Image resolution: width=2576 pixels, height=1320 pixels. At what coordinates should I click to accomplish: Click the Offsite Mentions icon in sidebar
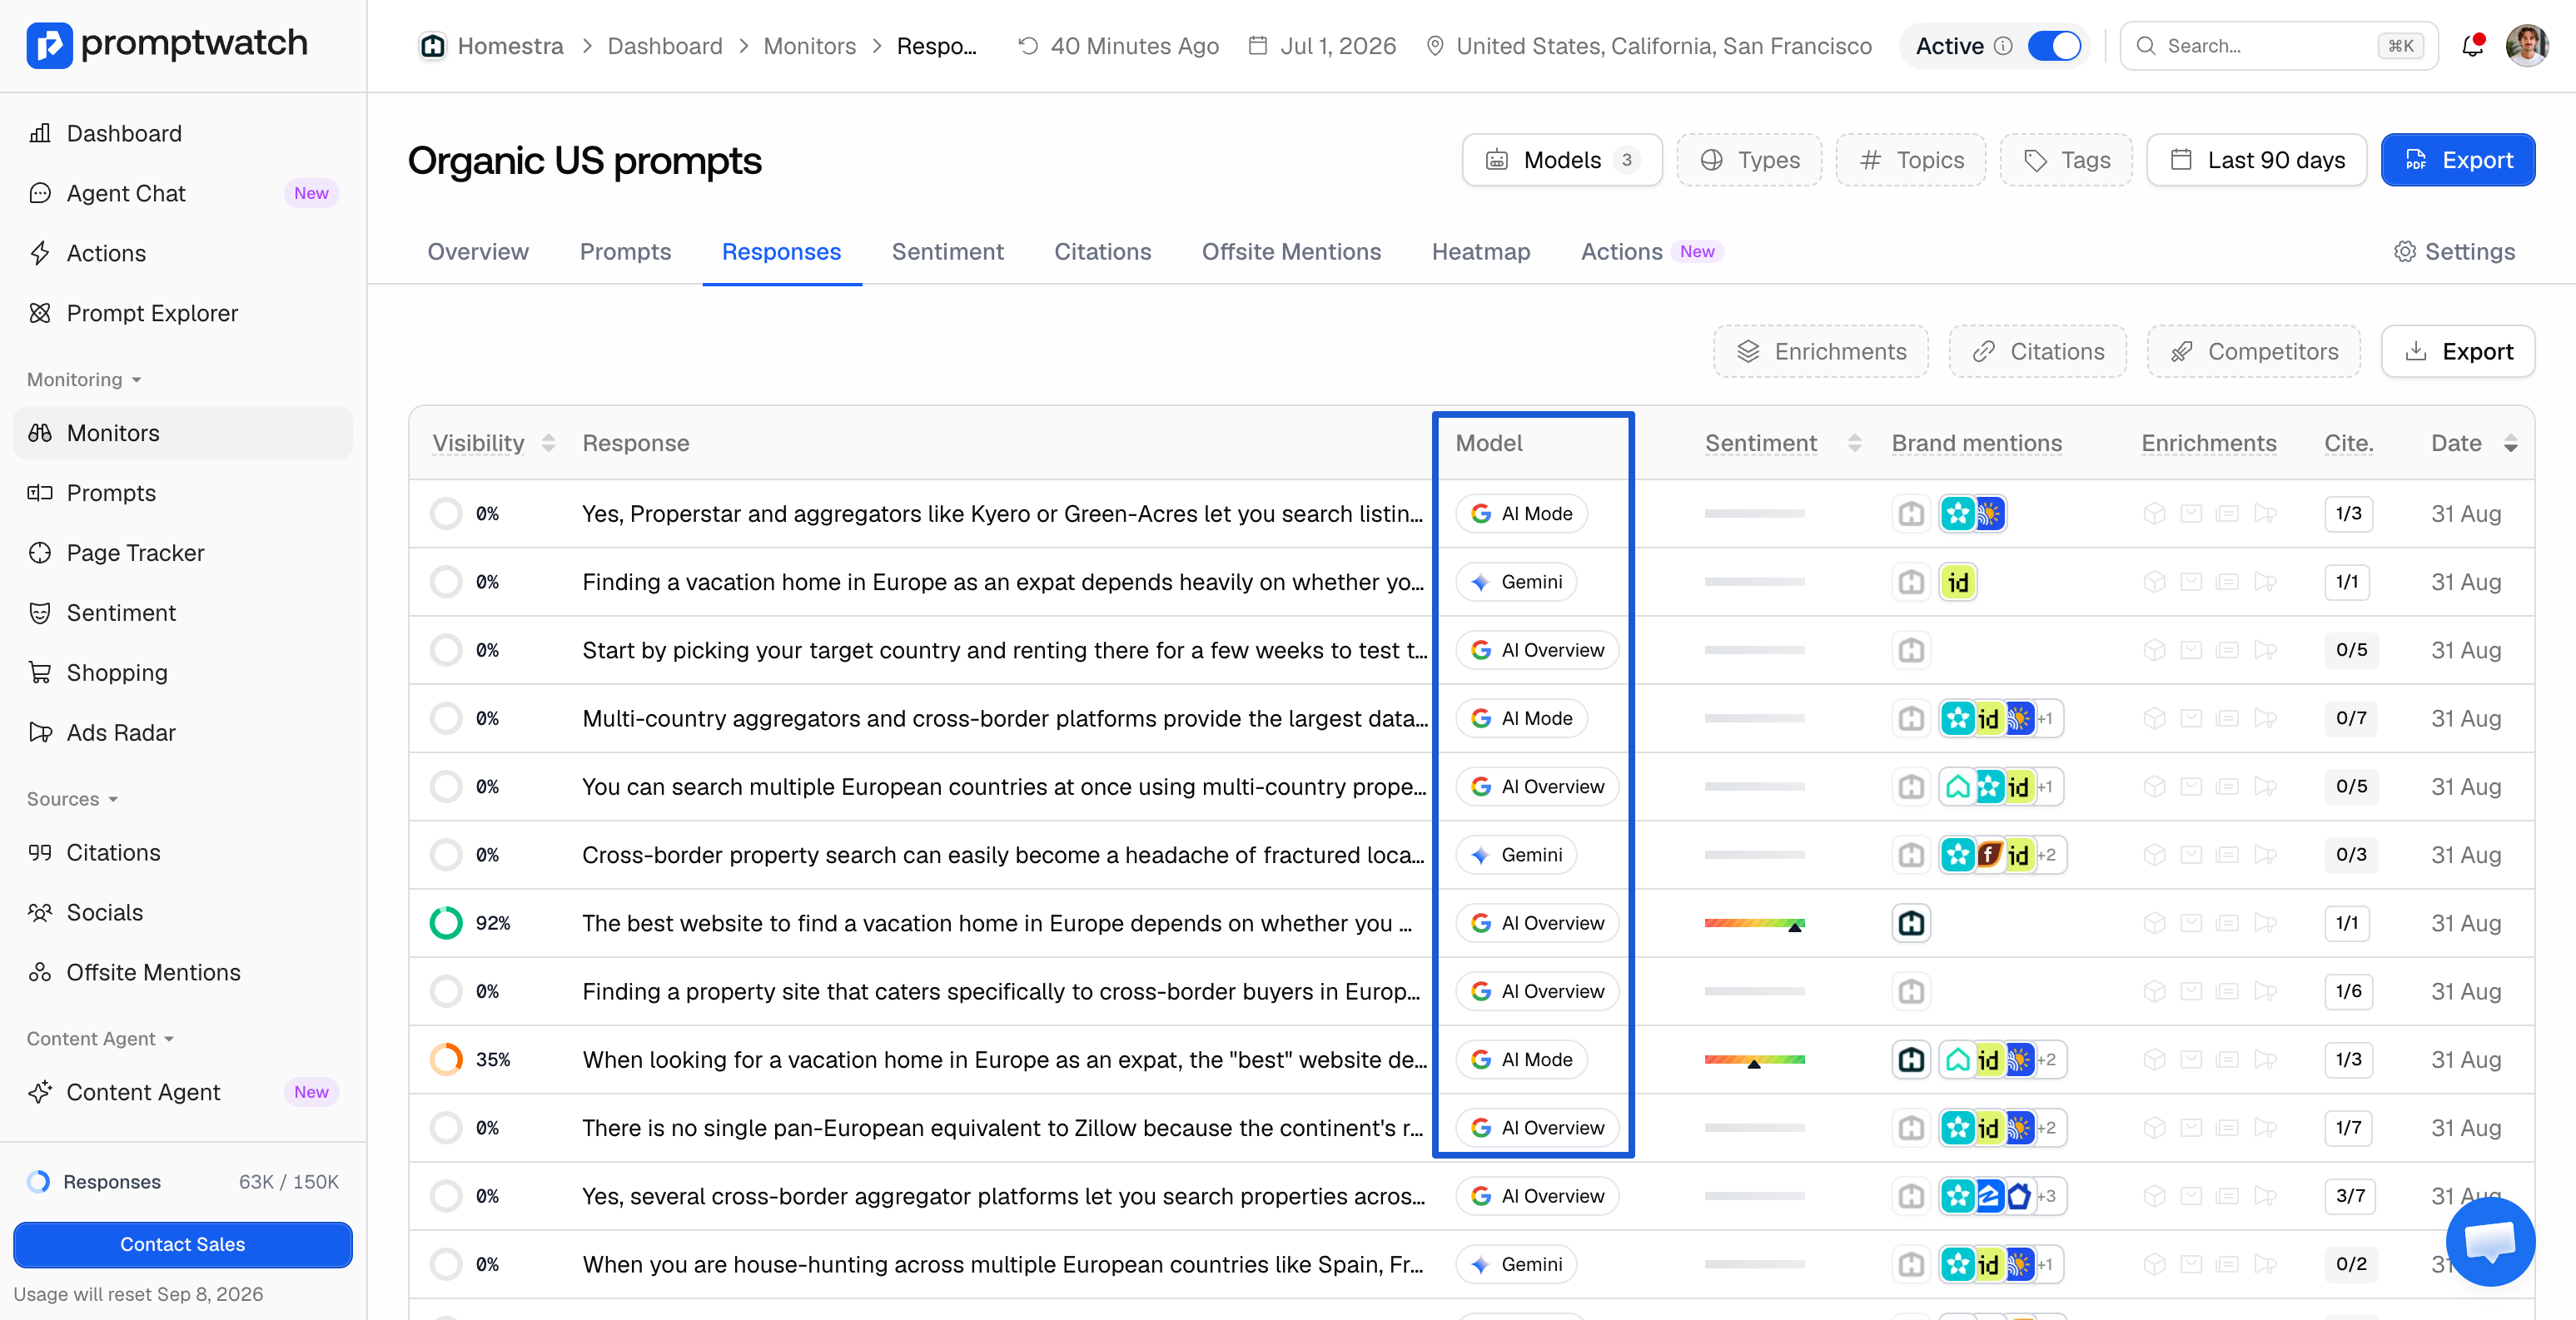(40, 973)
